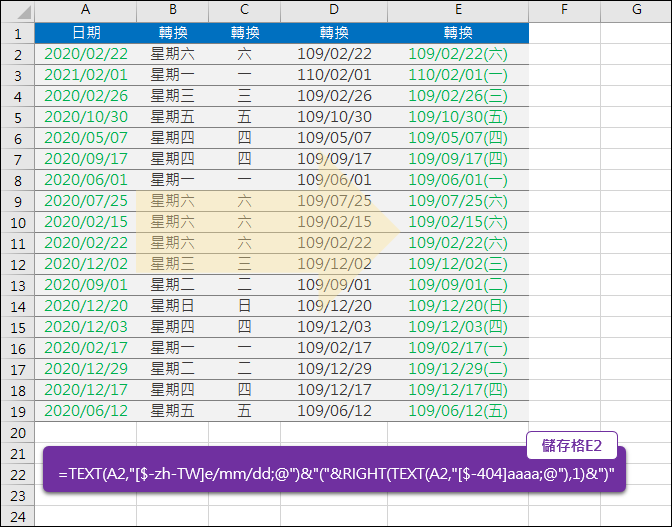672x527 pixels.
Task: Click the 轉換 header in column E
Action: [458, 33]
